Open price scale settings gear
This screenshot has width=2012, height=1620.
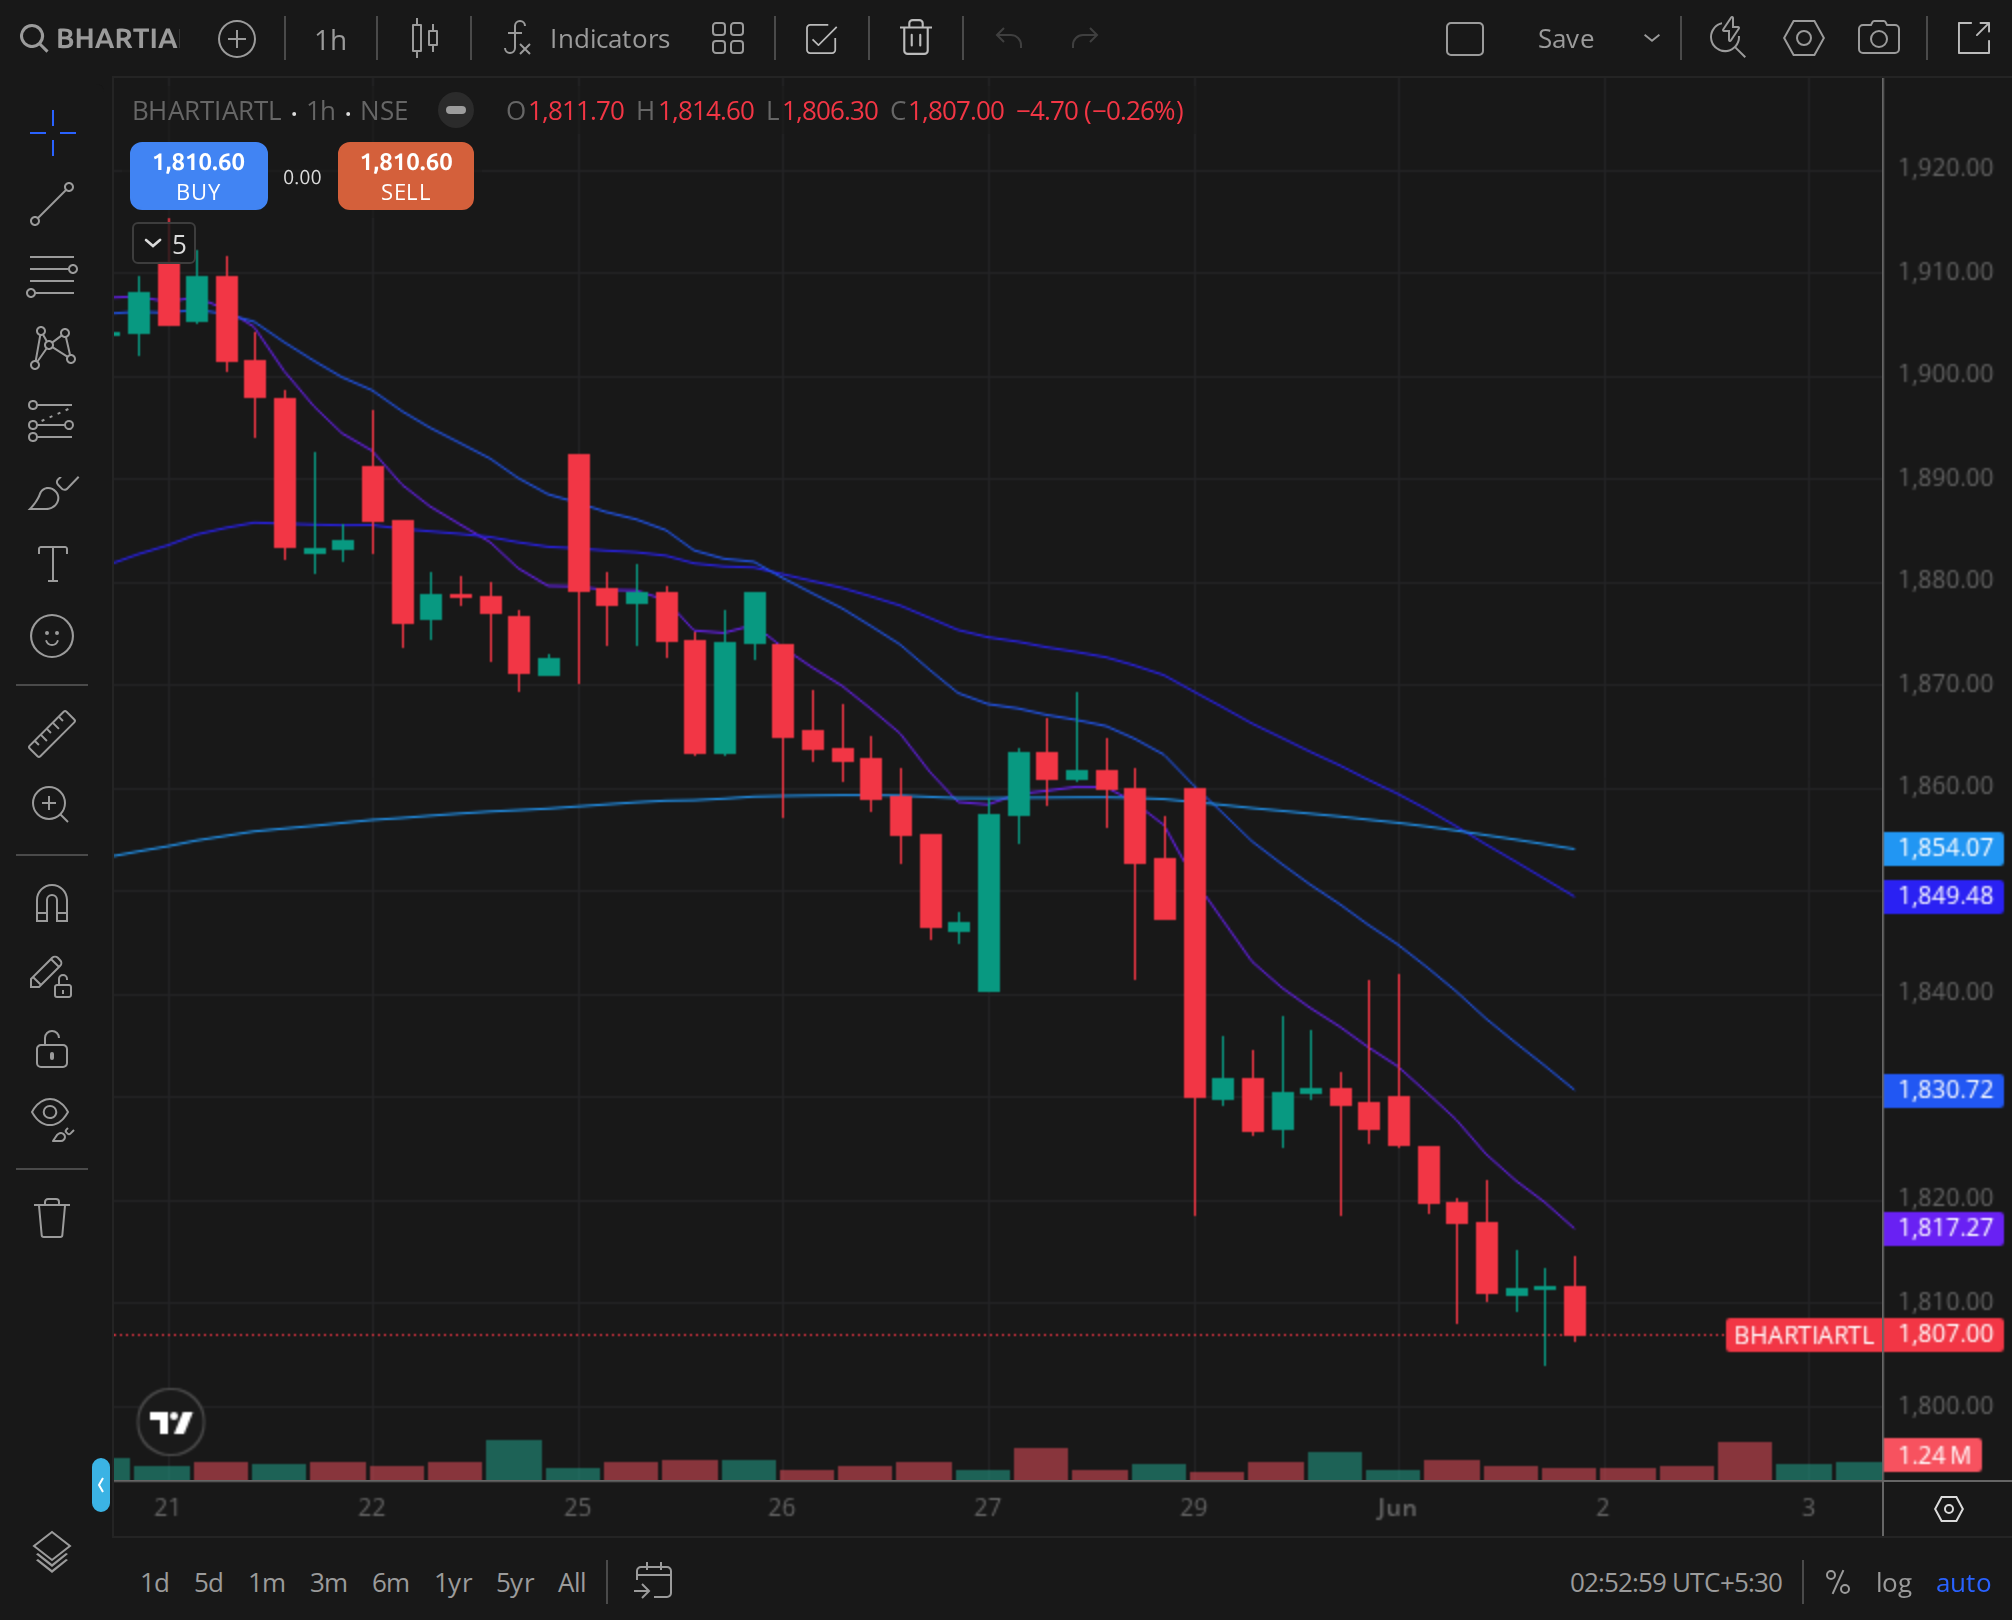point(1948,1508)
